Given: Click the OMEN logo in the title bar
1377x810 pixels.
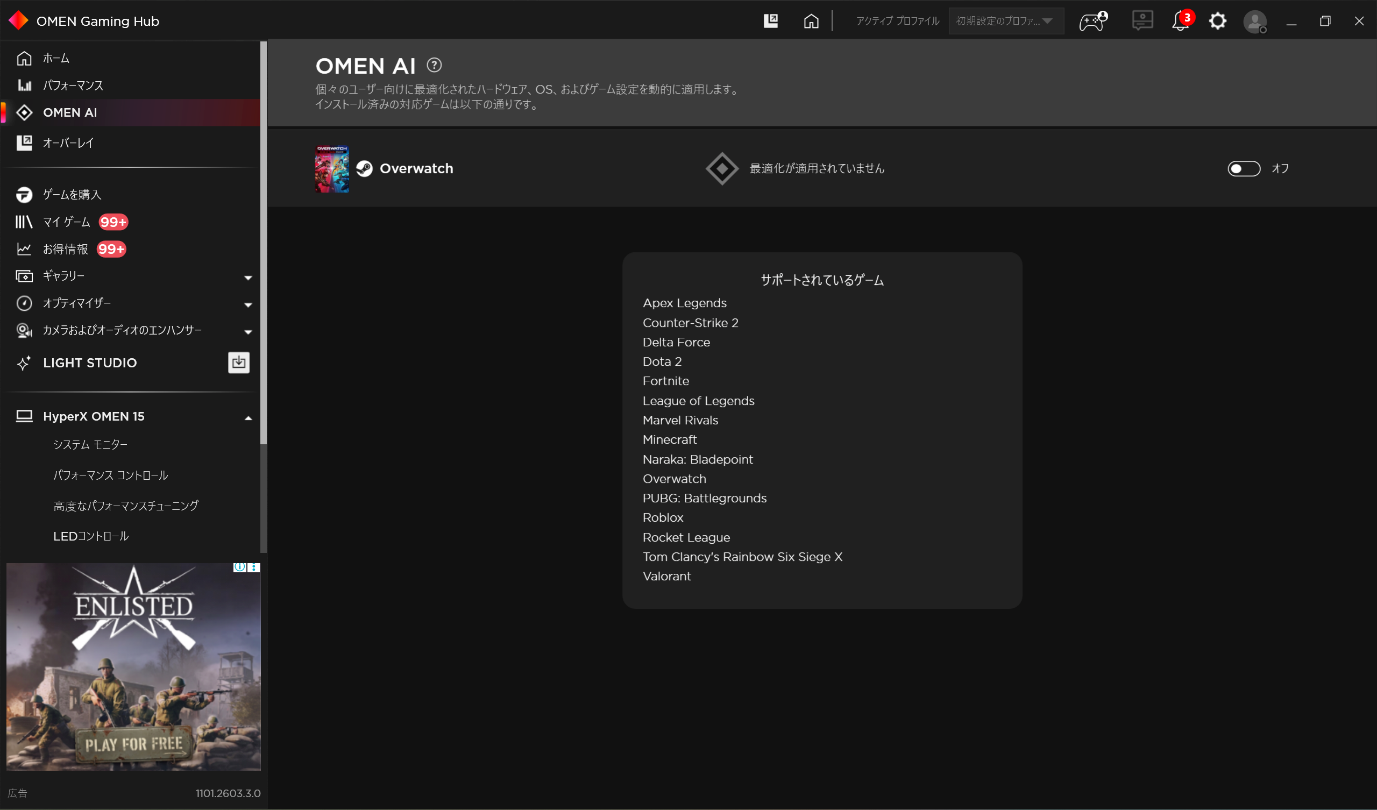Looking at the screenshot, I should (18, 21).
